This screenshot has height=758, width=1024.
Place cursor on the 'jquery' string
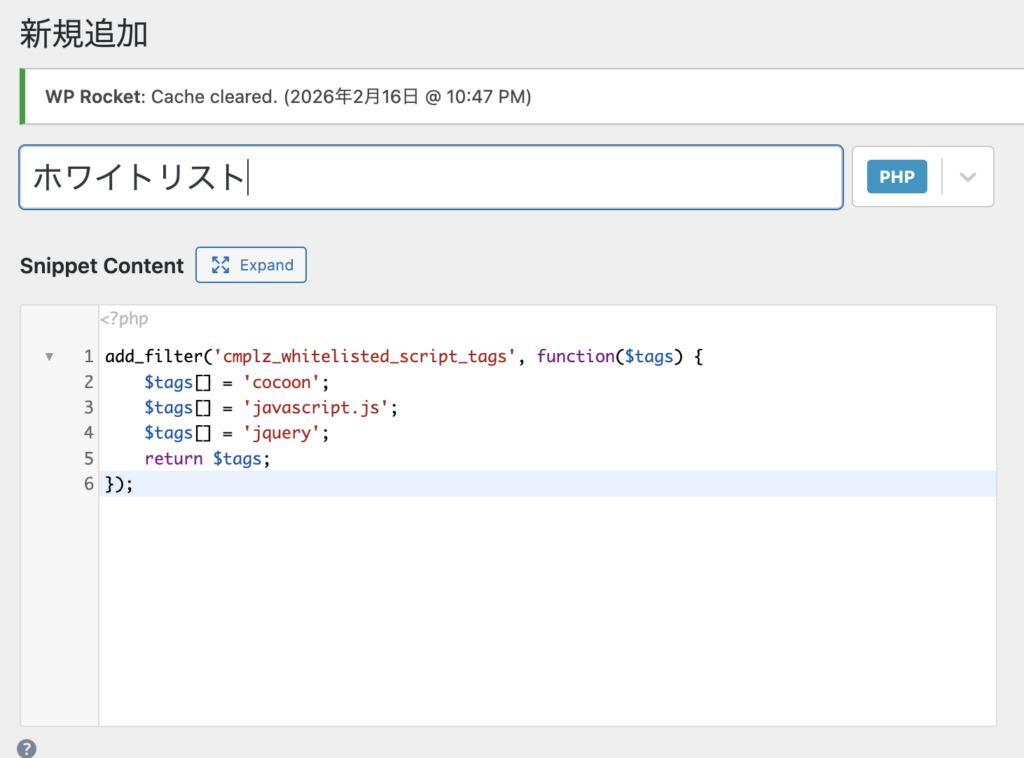point(278,433)
